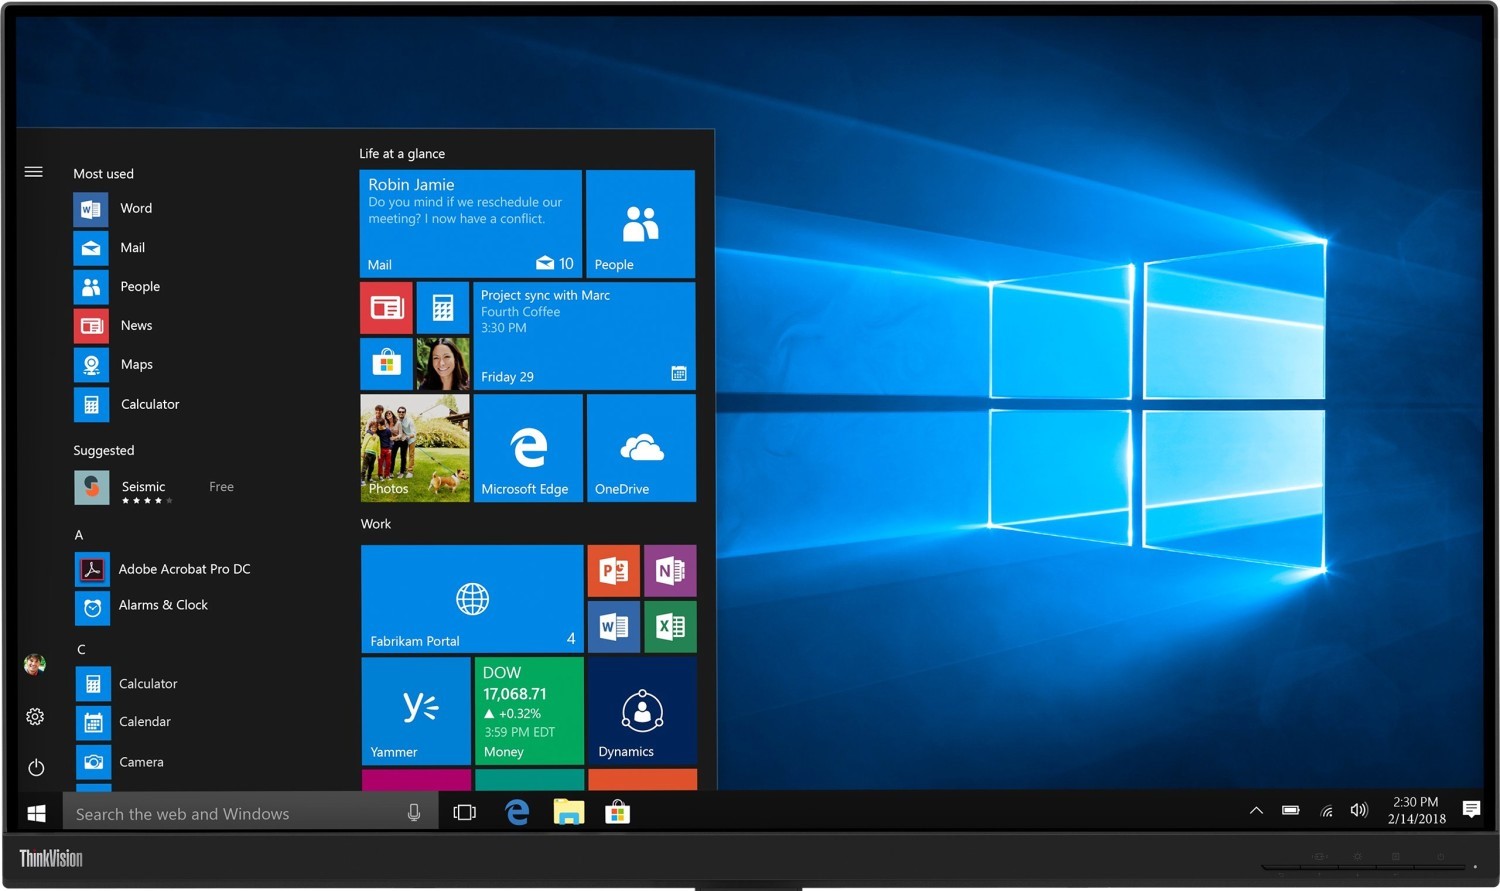Open the volume control in system tray

(x=1358, y=811)
